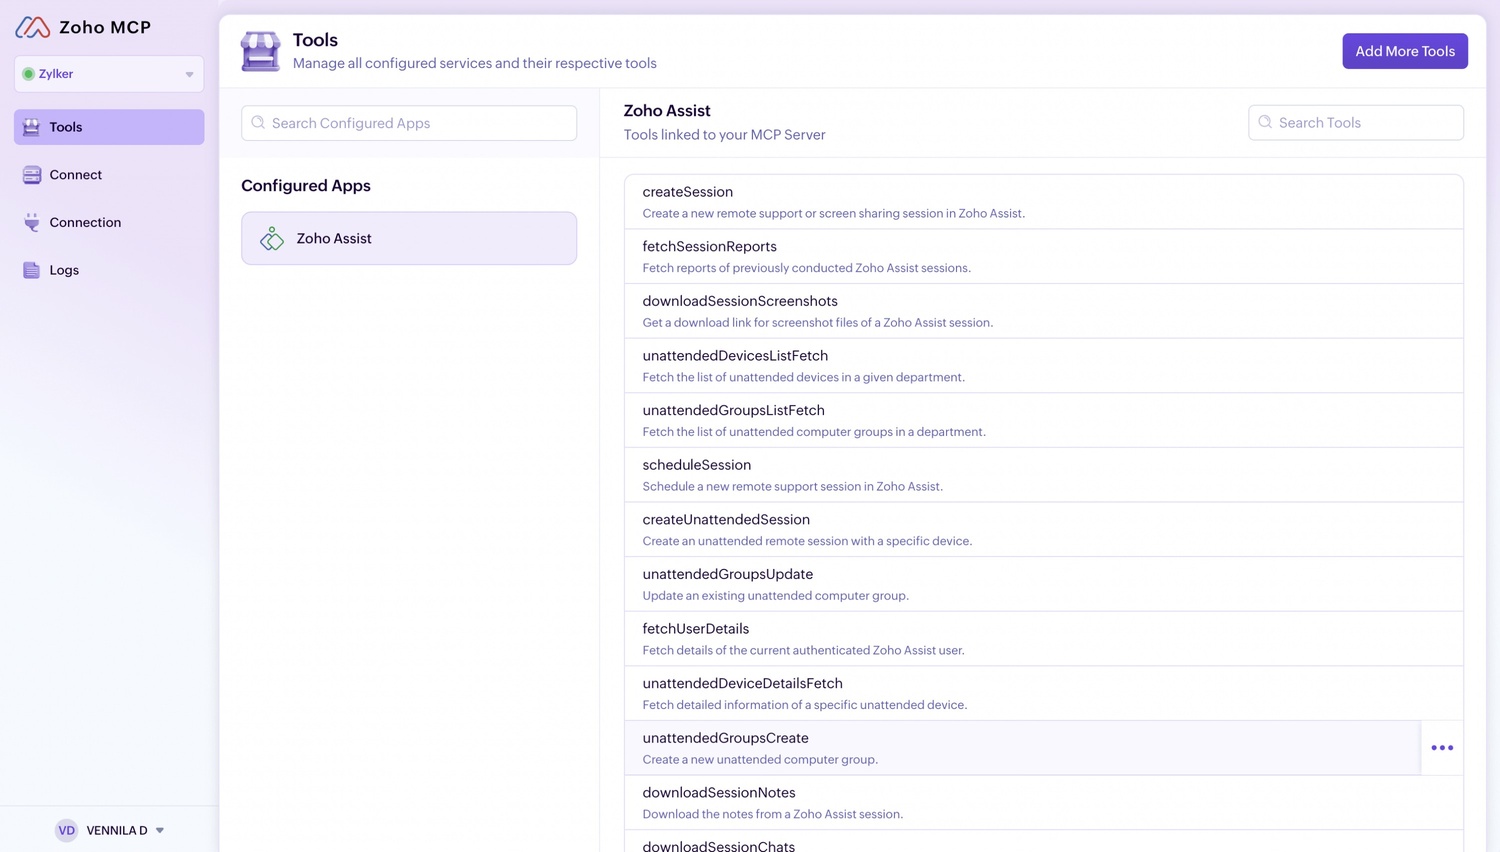
Task: Click the Connect sidebar icon
Action: (32, 175)
